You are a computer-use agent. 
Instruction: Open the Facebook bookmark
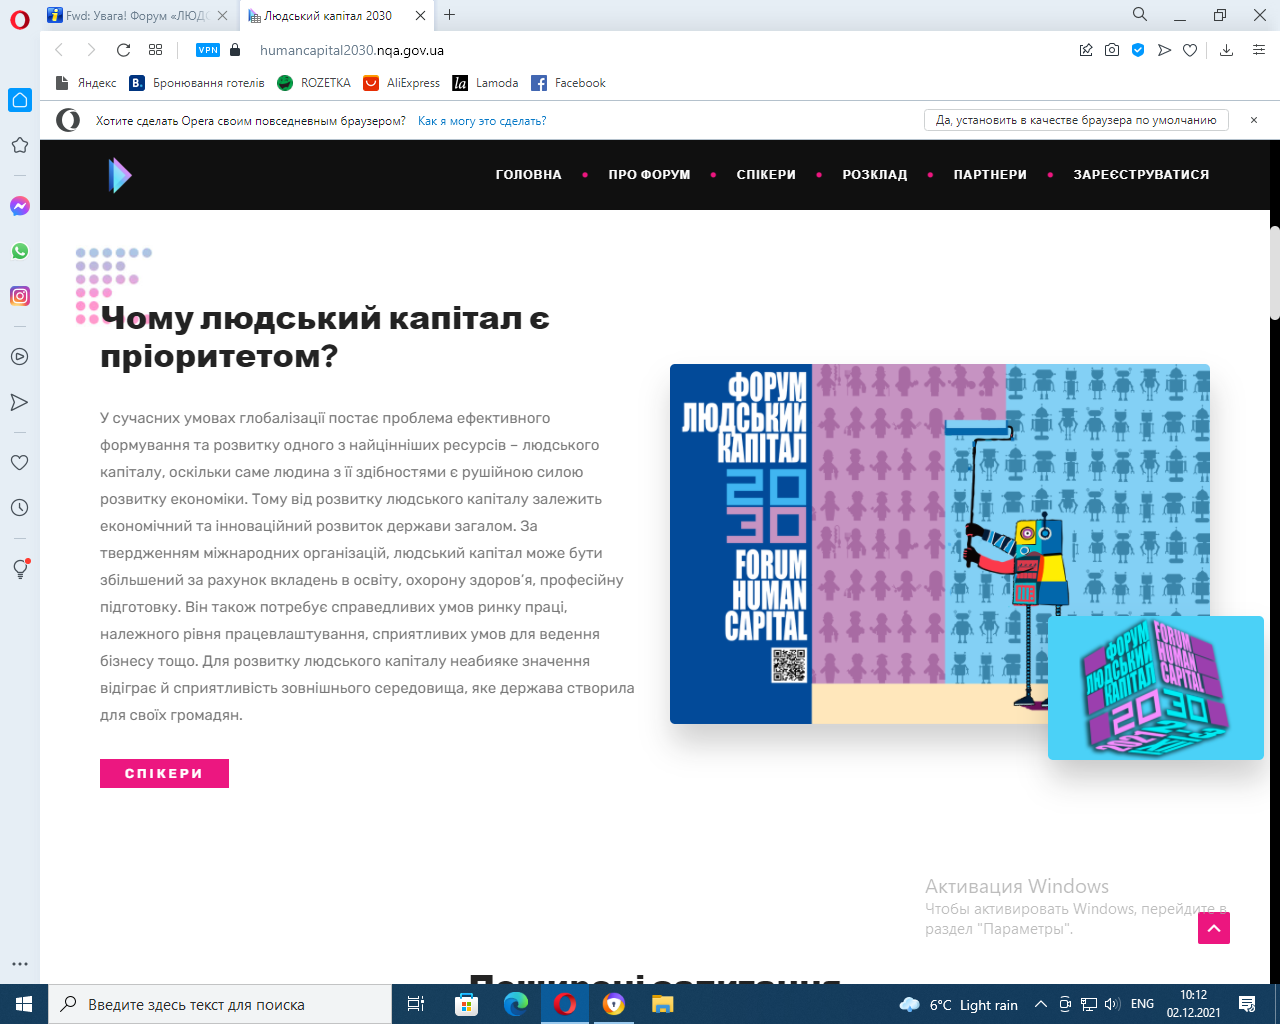[x=568, y=83]
